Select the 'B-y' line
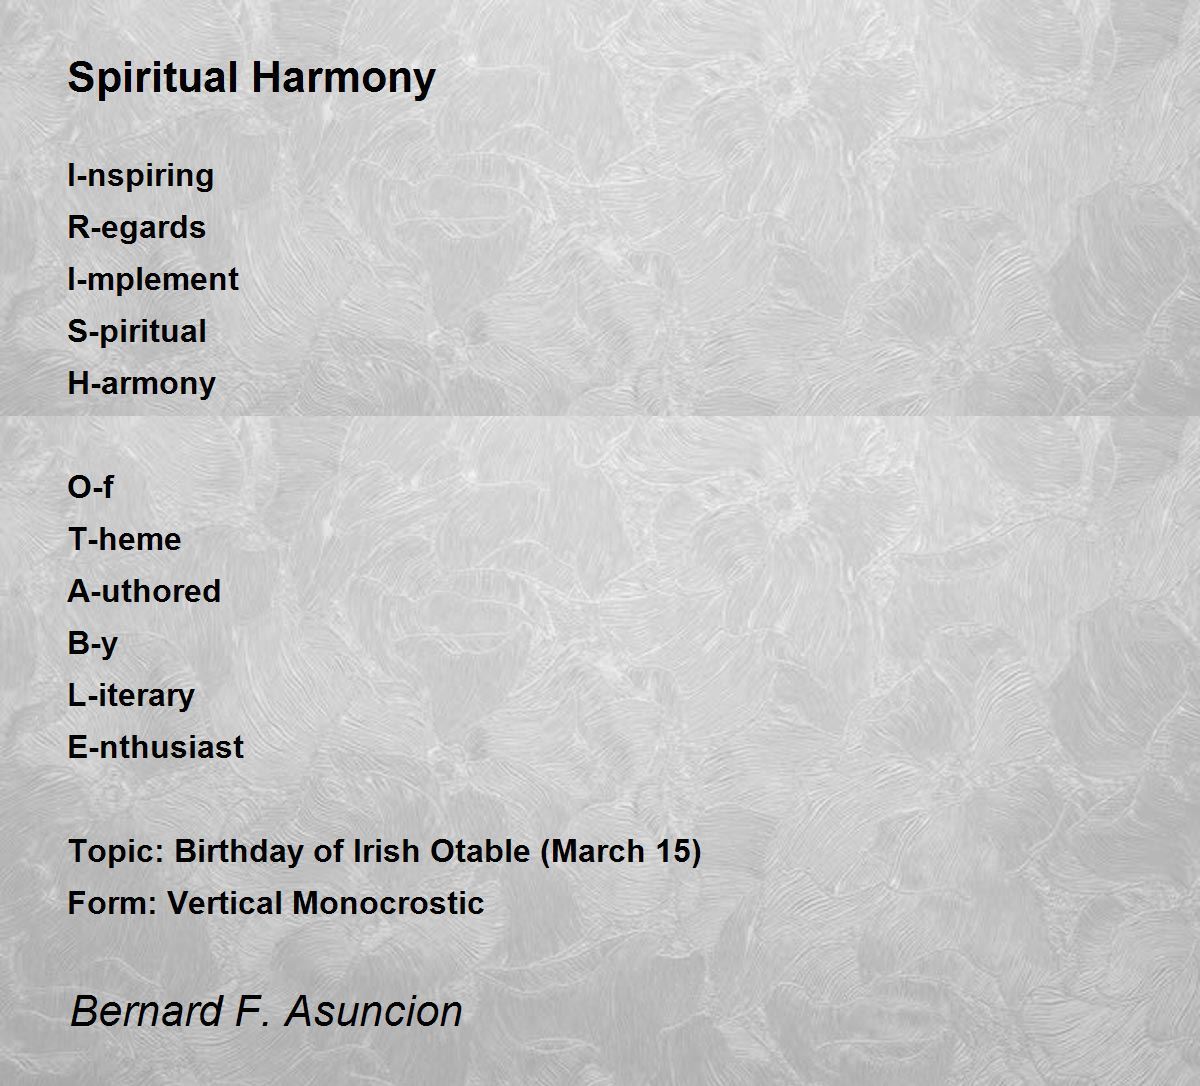Image resolution: width=1200 pixels, height=1086 pixels. click(92, 644)
